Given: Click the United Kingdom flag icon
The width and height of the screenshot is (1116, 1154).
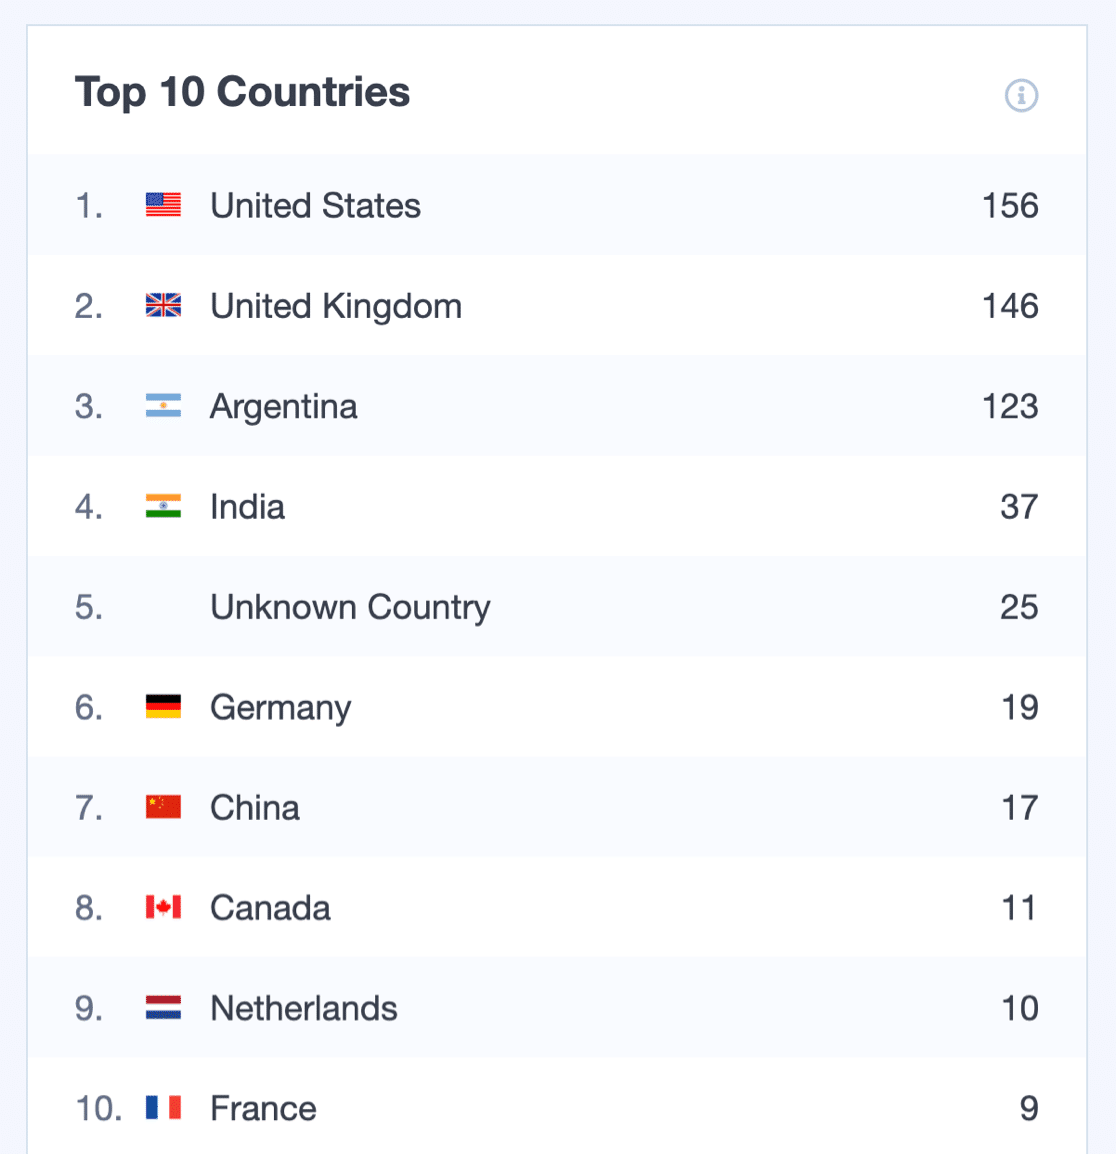Looking at the screenshot, I should (163, 305).
